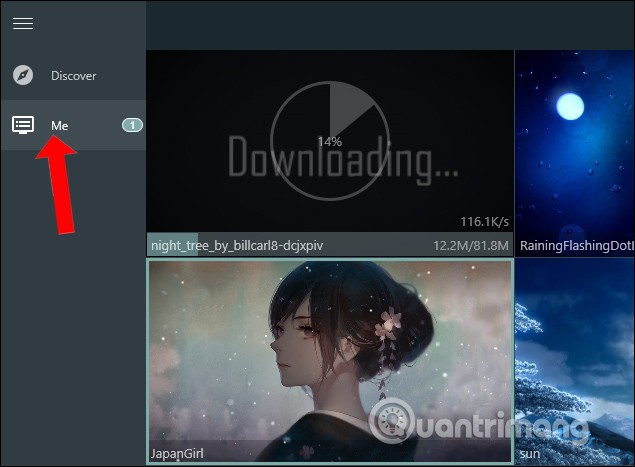Select the Me label in sidebar
Viewport: 635px width, 467px height.
(59, 125)
